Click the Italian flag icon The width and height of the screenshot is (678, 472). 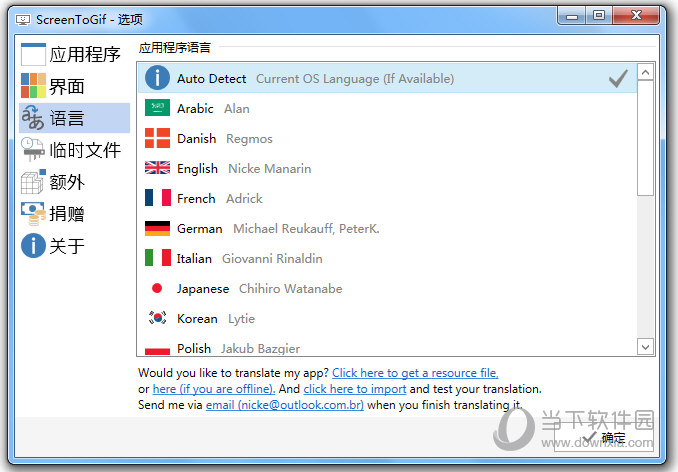tap(157, 258)
